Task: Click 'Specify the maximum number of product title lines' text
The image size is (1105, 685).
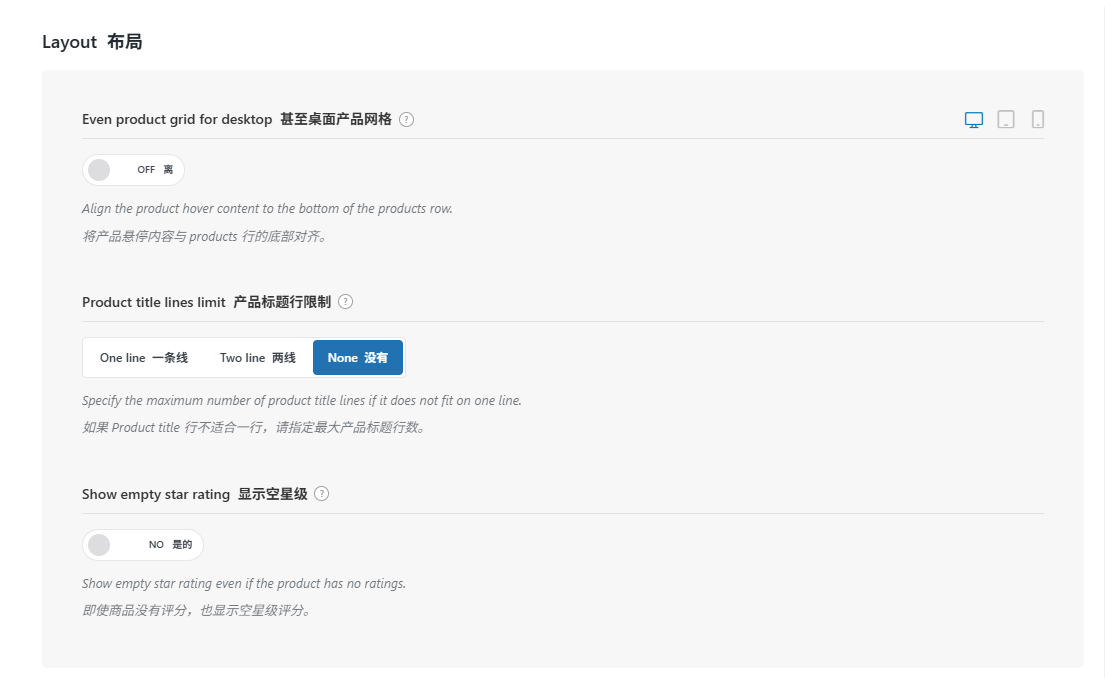Action: coord(302,400)
